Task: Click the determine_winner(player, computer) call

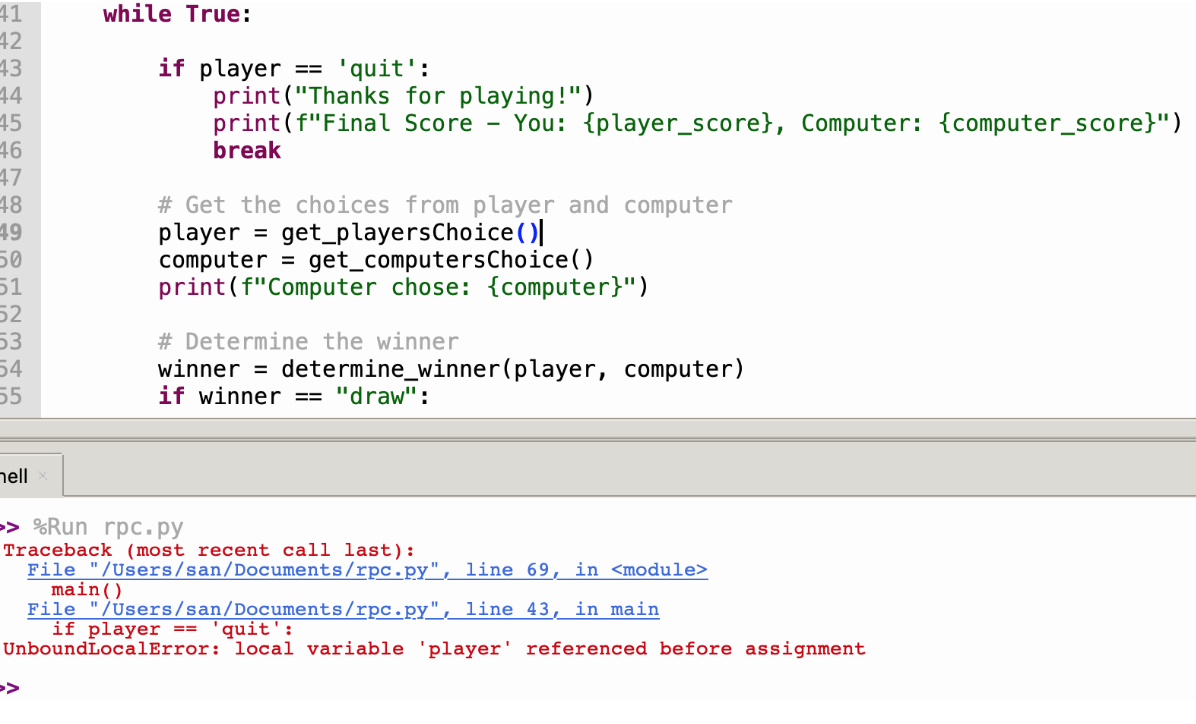Action: point(512,369)
